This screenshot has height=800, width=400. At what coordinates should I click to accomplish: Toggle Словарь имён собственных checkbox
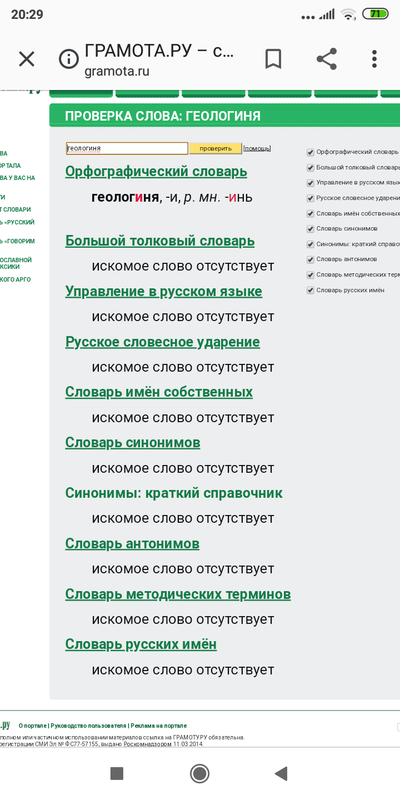pyautogui.click(x=310, y=213)
